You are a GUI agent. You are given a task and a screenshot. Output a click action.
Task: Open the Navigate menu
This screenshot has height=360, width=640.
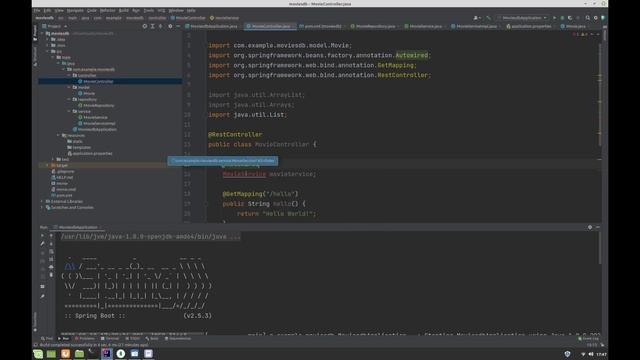75,10
